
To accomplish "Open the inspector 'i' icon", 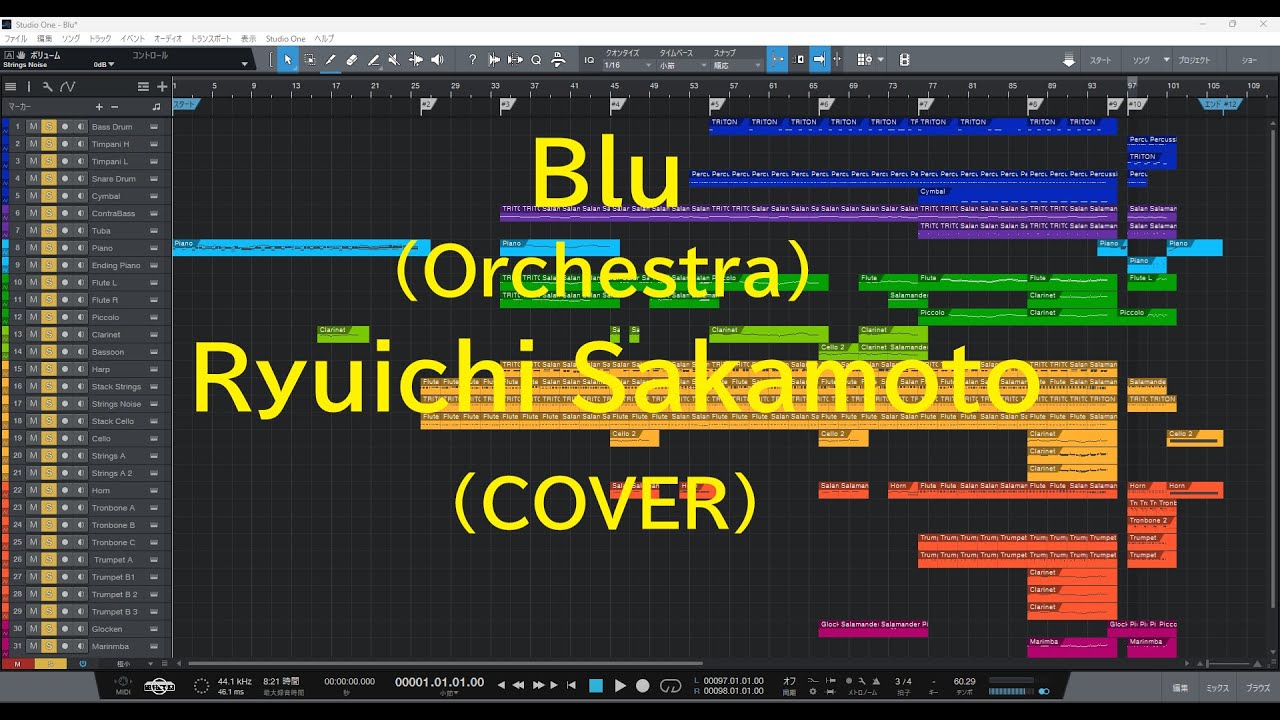I will [29, 87].
